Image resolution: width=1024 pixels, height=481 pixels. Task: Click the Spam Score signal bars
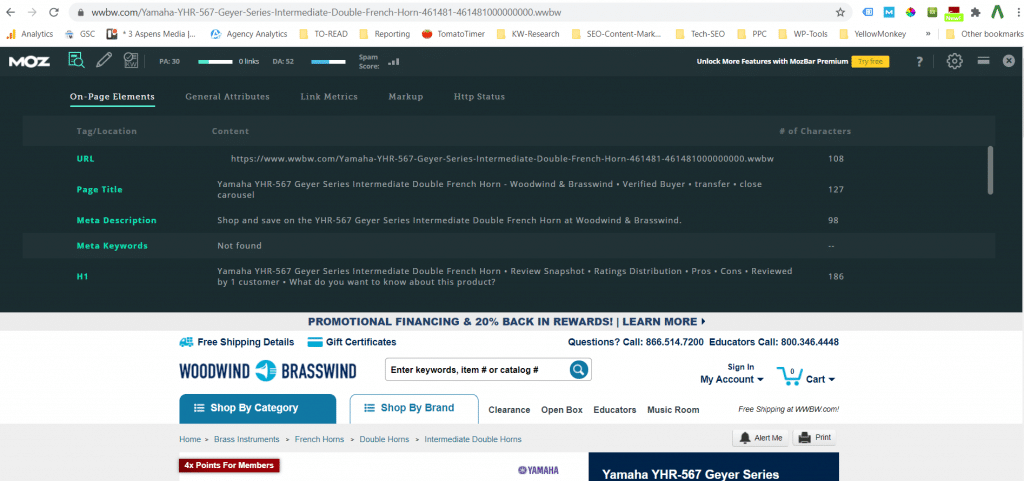pyautogui.click(x=393, y=62)
